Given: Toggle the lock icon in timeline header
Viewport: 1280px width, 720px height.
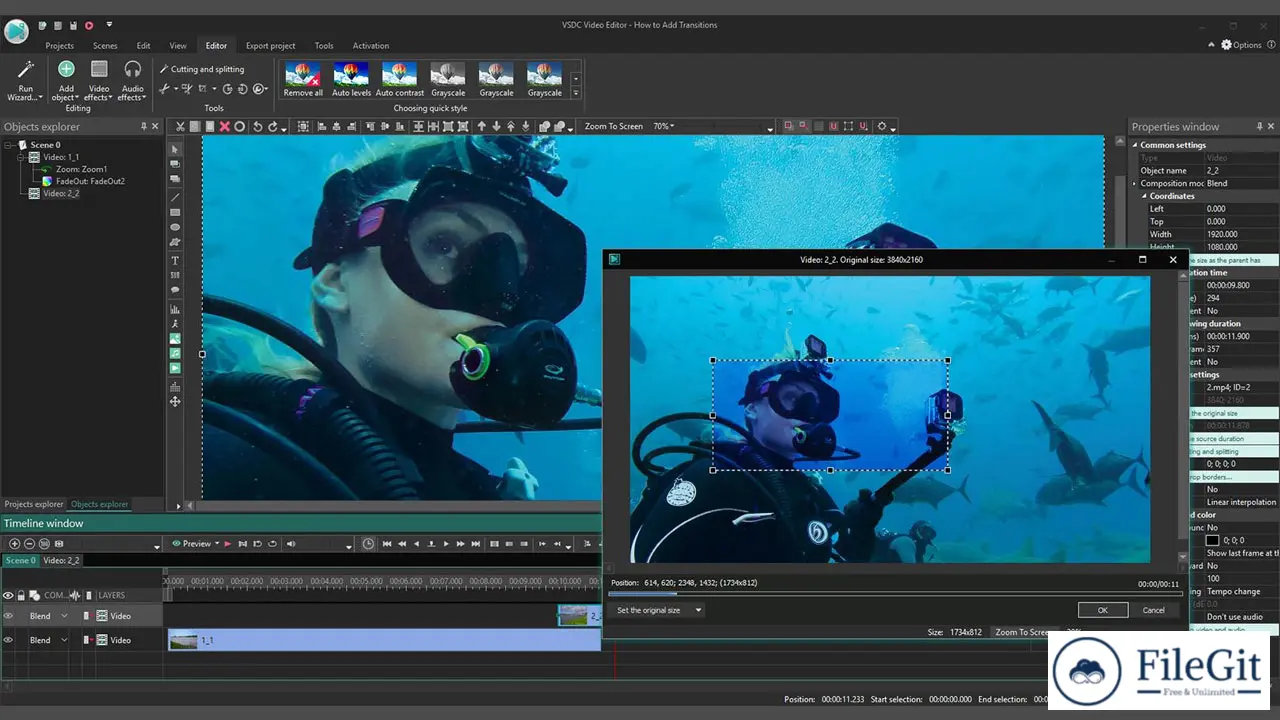Looking at the screenshot, I should [21, 595].
